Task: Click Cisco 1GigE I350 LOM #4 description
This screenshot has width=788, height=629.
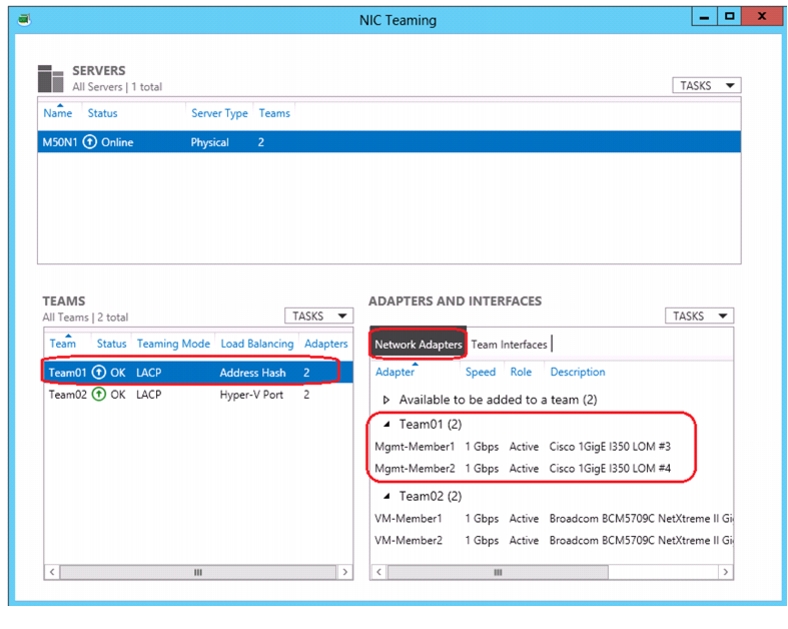Action: (x=610, y=468)
